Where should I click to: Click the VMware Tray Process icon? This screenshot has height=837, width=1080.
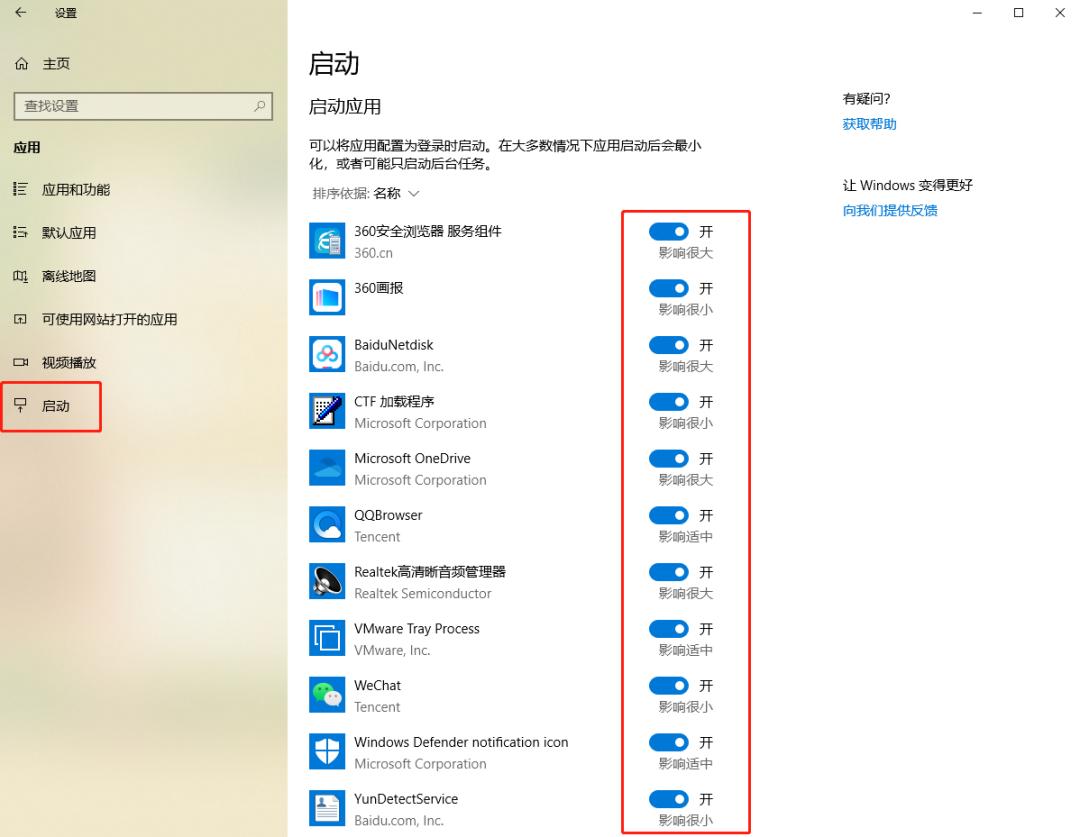pos(326,638)
